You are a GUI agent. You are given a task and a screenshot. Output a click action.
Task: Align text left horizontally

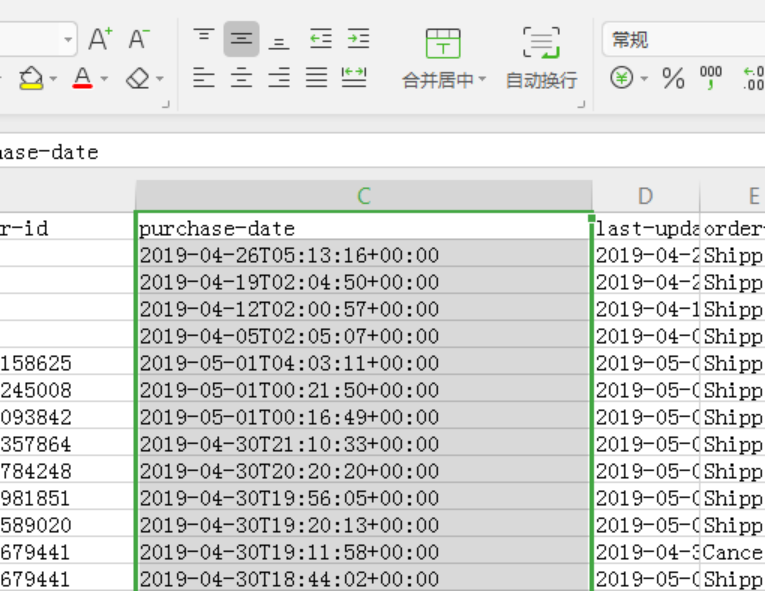(x=203, y=78)
